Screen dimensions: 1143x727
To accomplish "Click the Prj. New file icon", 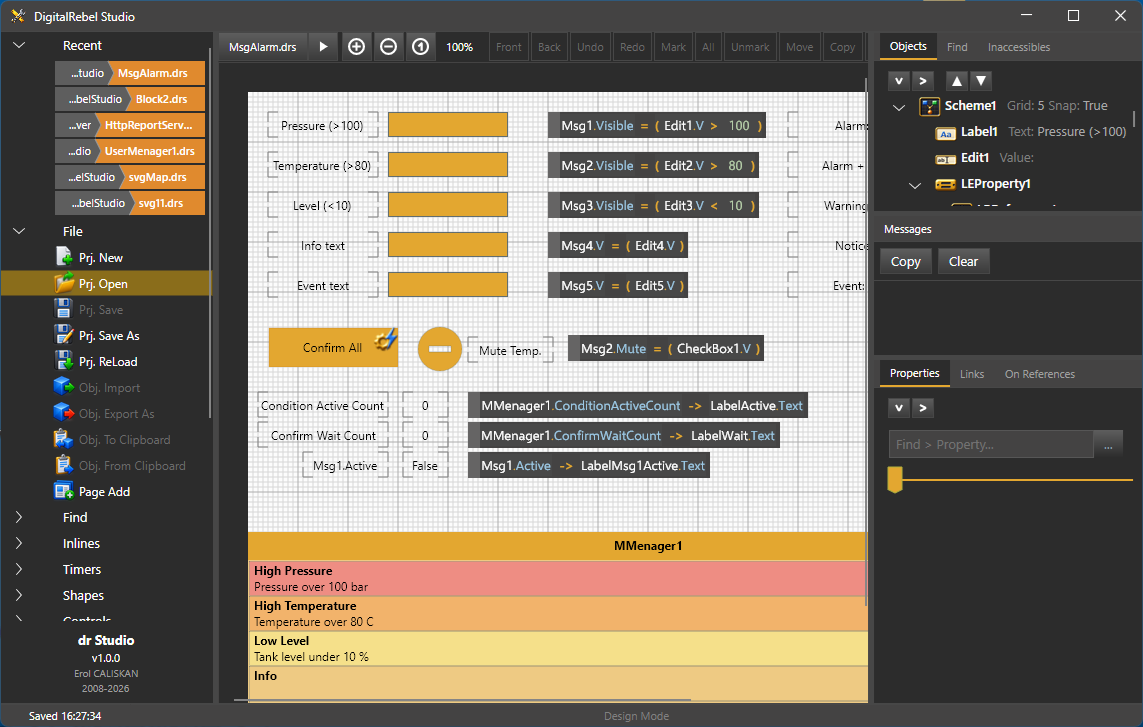I will pos(64,257).
